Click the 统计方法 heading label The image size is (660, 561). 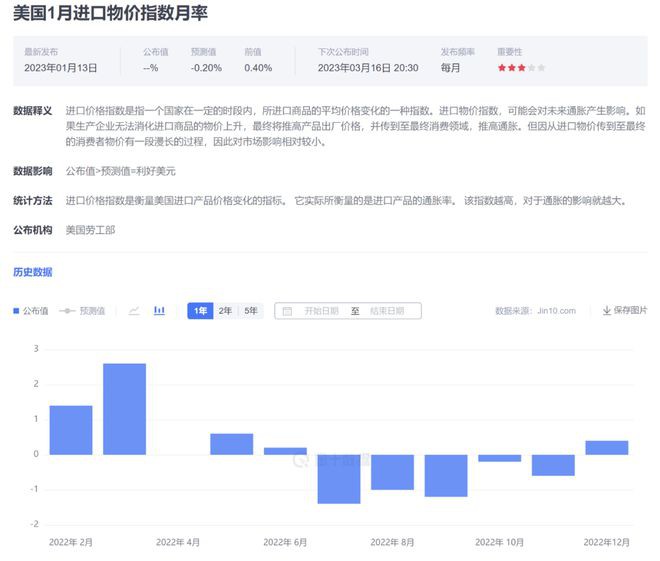coord(33,201)
